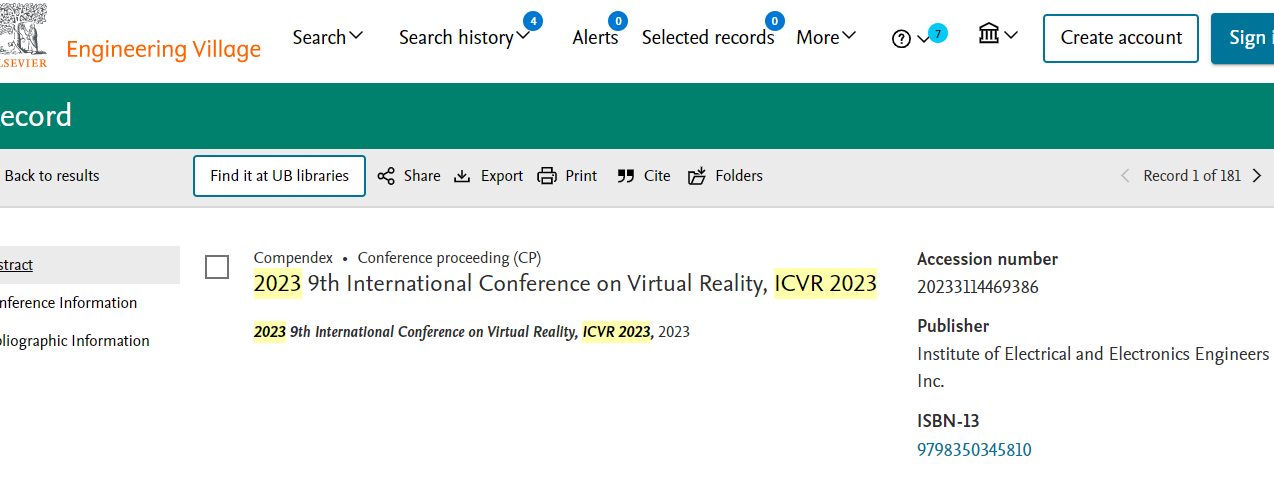The height and width of the screenshot is (492, 1274).
Task: View Selected records
Action: coord(708,37)
